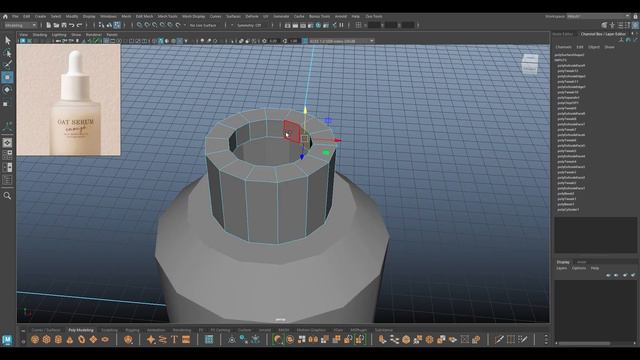Screen dimensions: 640x360
Task: Open the Windows menu
Action: pyautogui.click(x=108, y=17)
